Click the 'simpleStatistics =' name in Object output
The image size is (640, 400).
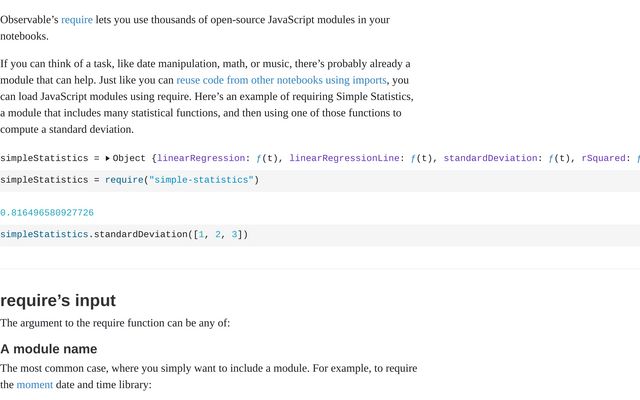coord(48,158)
